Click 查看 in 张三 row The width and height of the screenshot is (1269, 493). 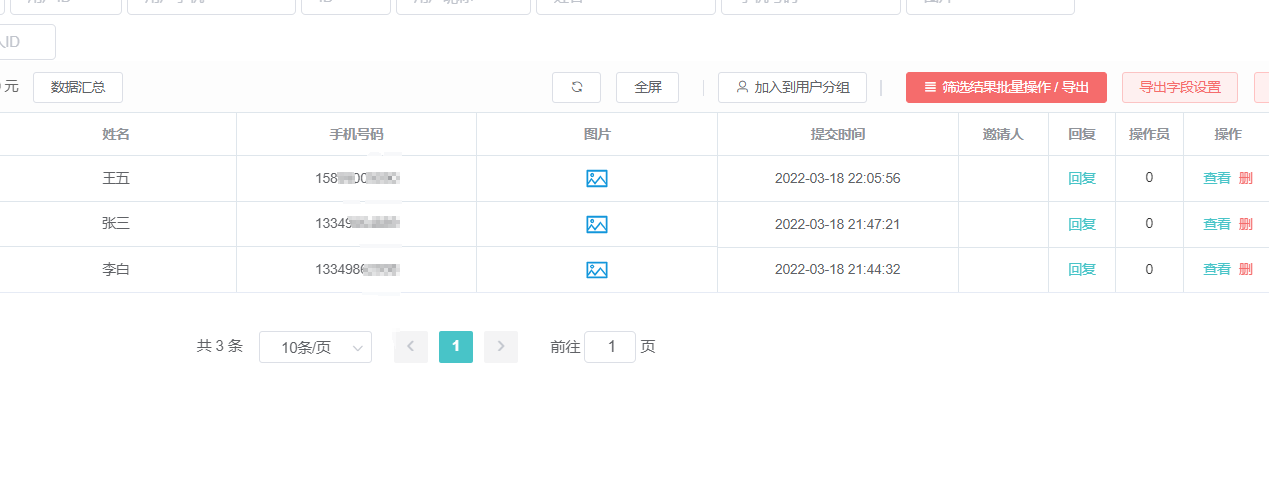1216,224
